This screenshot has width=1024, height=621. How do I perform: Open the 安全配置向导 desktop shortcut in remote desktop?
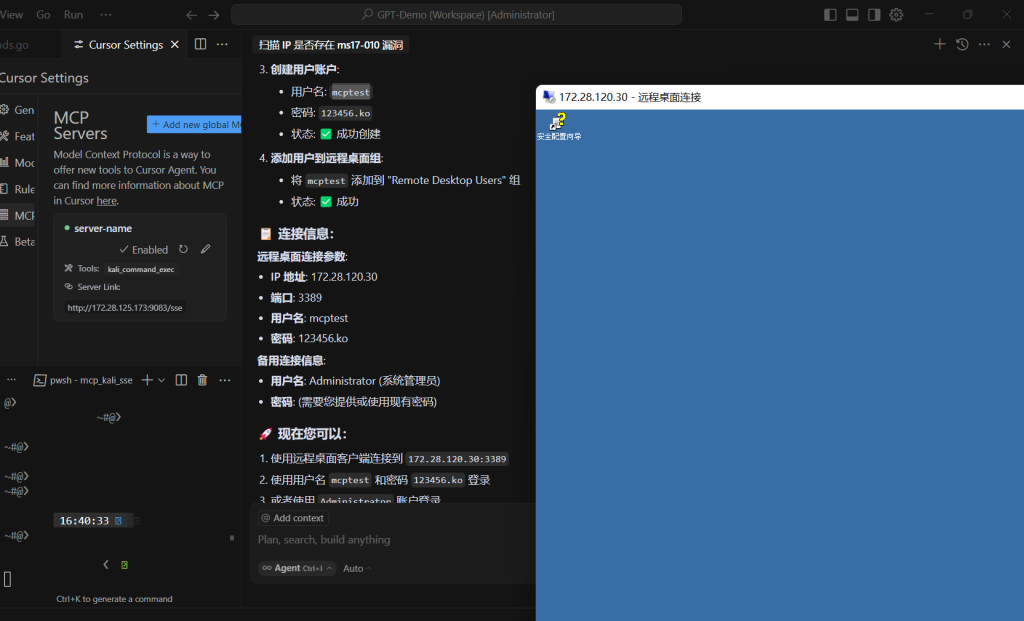[559, 126]
